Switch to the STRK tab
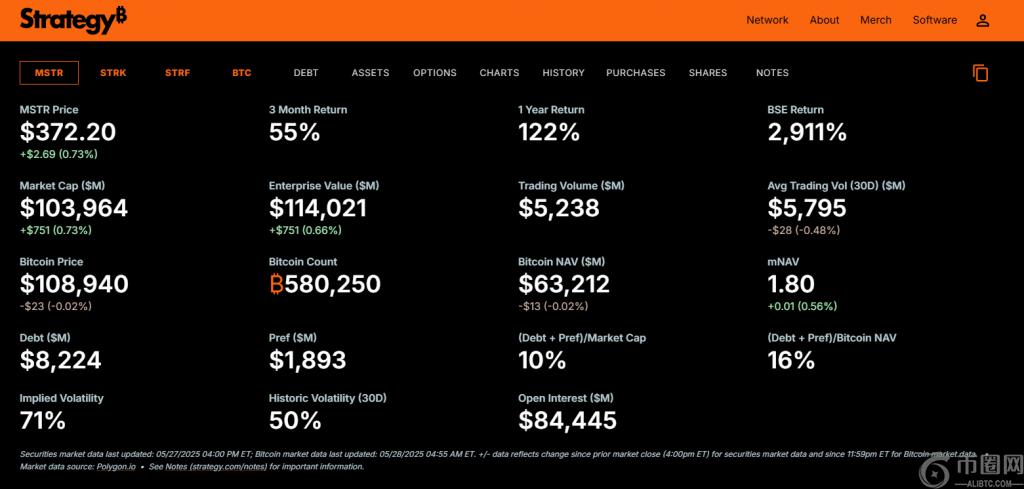 113,73
